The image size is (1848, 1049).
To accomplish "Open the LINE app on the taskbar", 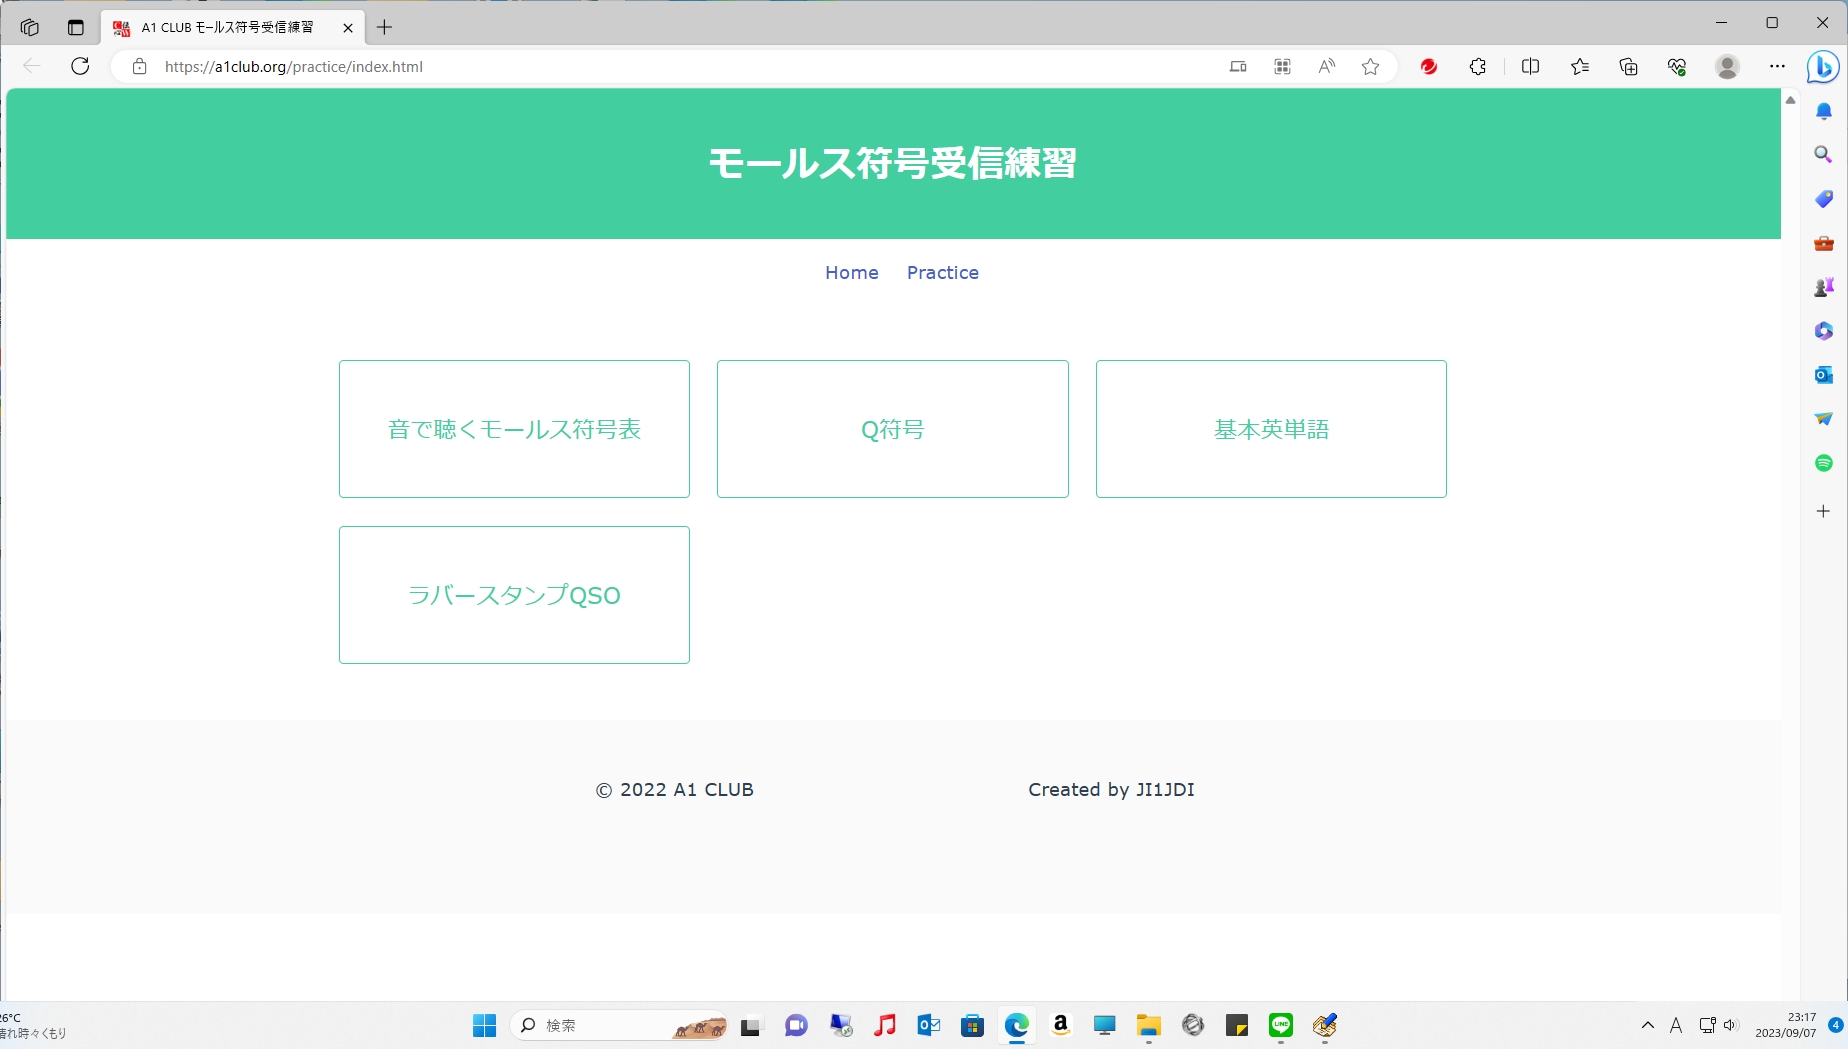I will [1281, 1025].
